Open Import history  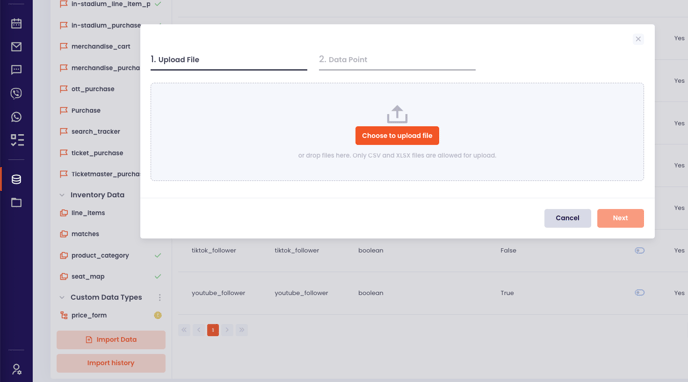point(111,363)
